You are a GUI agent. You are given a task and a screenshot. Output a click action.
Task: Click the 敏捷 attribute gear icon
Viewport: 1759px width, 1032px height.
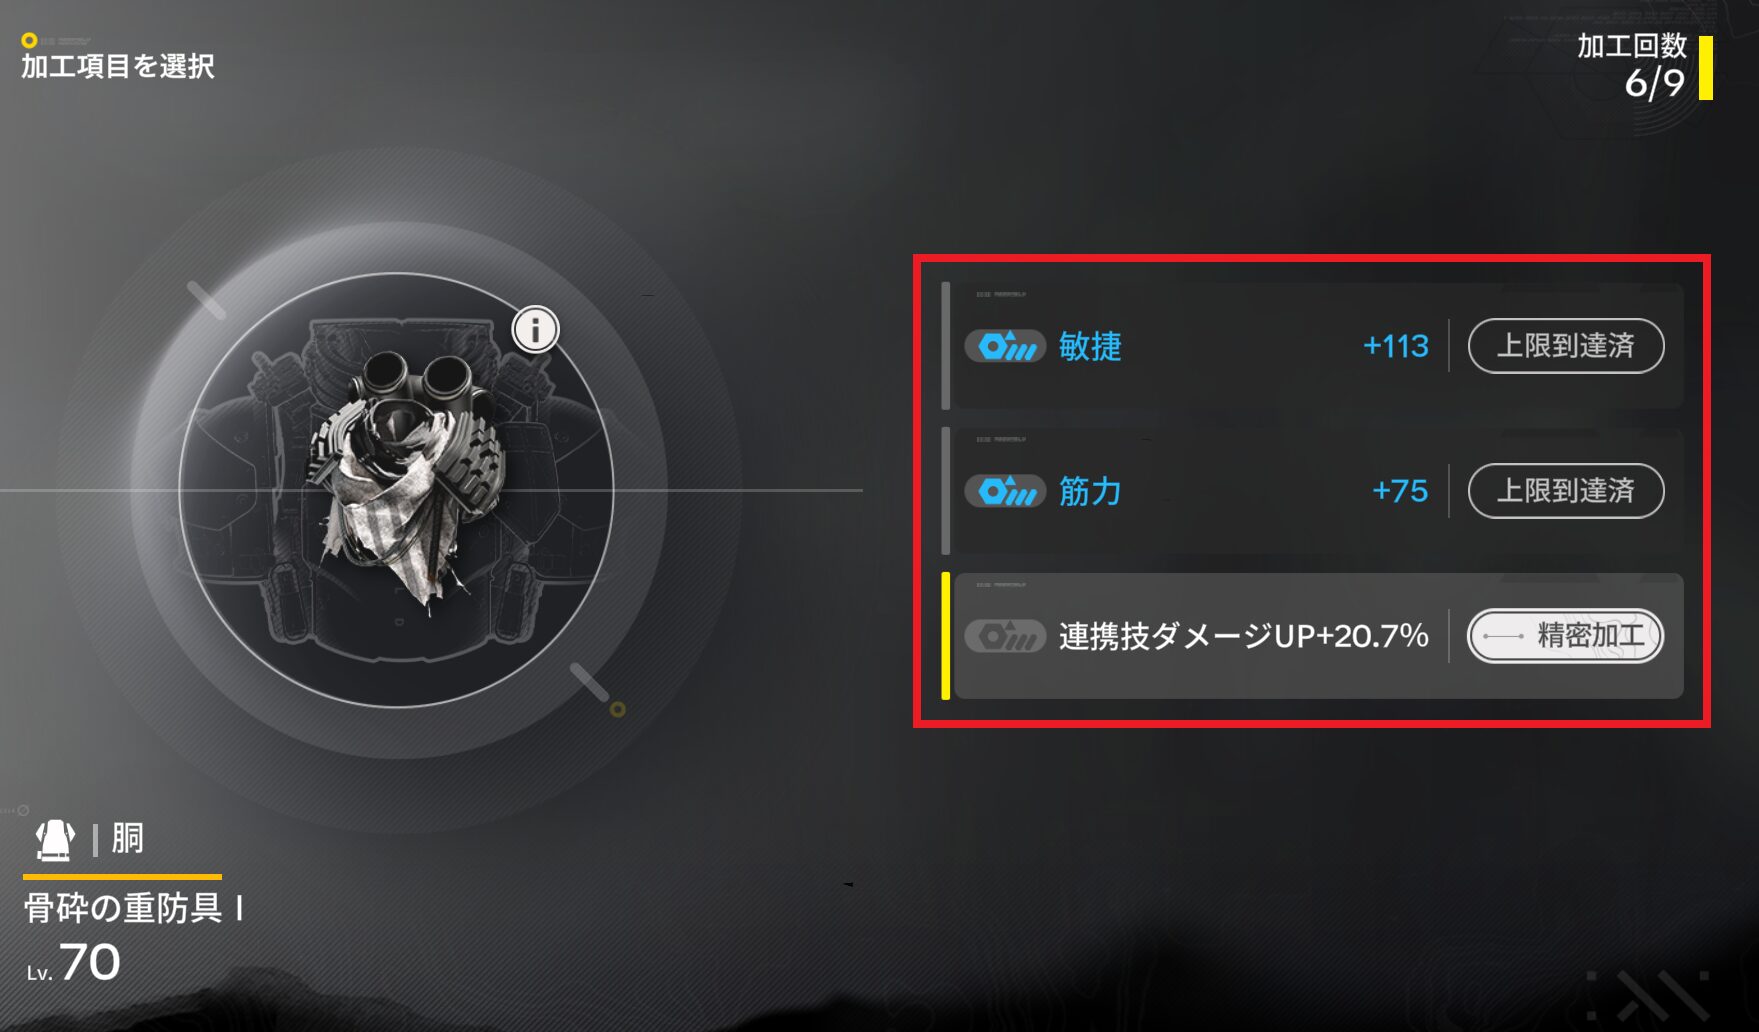(1005, 346)
